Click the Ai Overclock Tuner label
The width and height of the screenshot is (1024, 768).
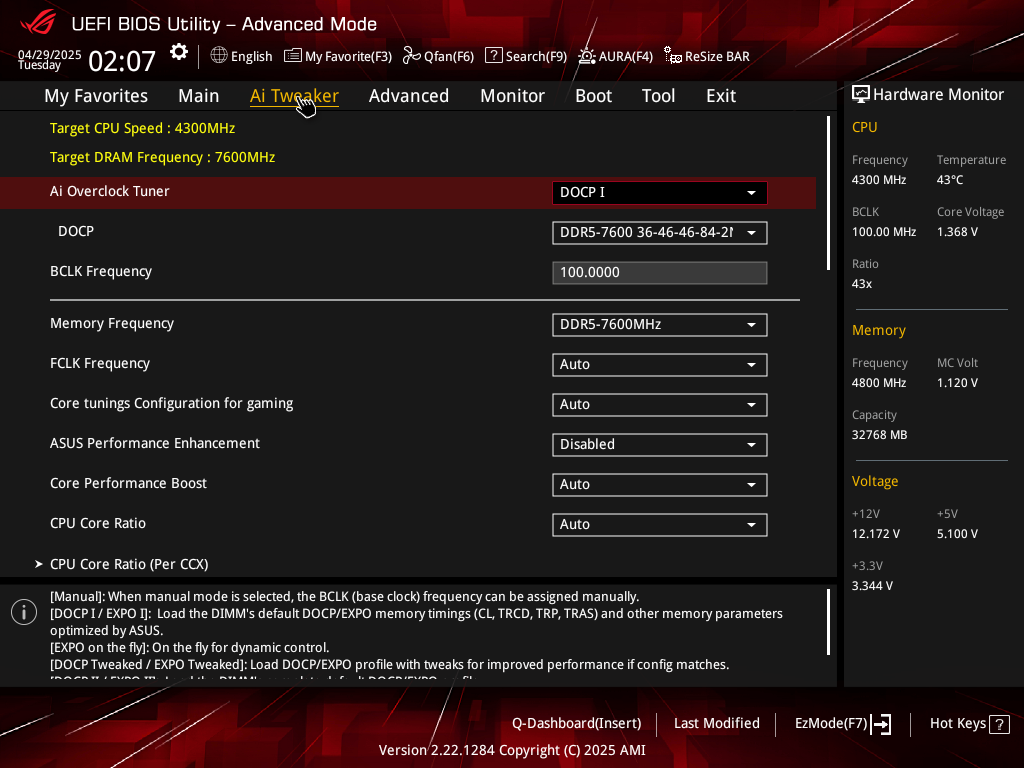[x=110, y=191]
